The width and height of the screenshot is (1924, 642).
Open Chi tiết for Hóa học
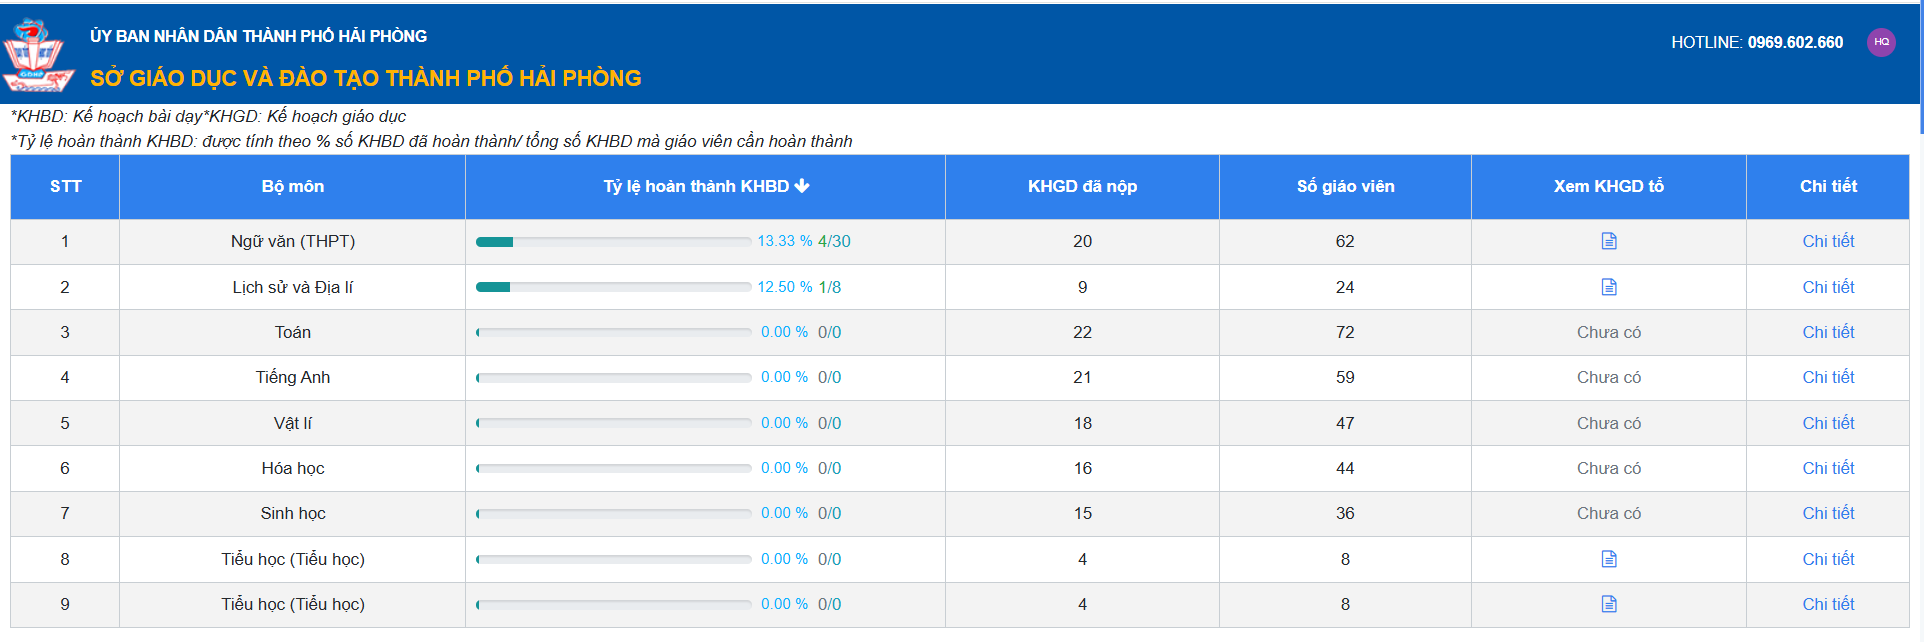(1827, 468)
